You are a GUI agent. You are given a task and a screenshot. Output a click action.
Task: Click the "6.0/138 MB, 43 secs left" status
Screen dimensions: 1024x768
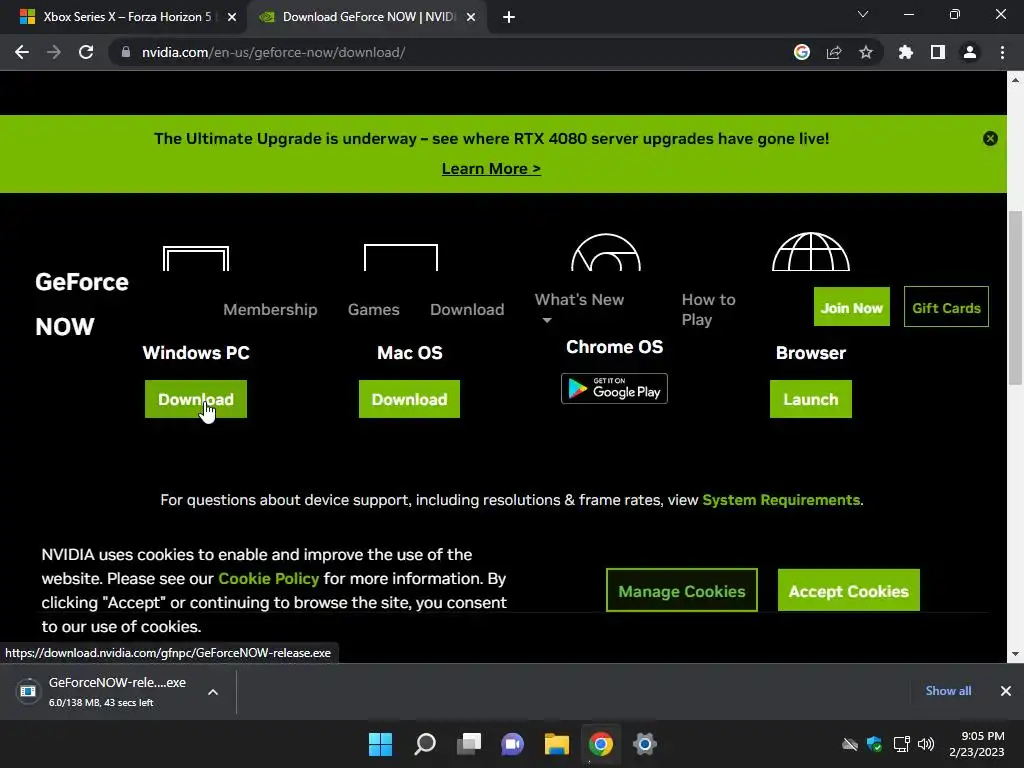pos(101,703)
